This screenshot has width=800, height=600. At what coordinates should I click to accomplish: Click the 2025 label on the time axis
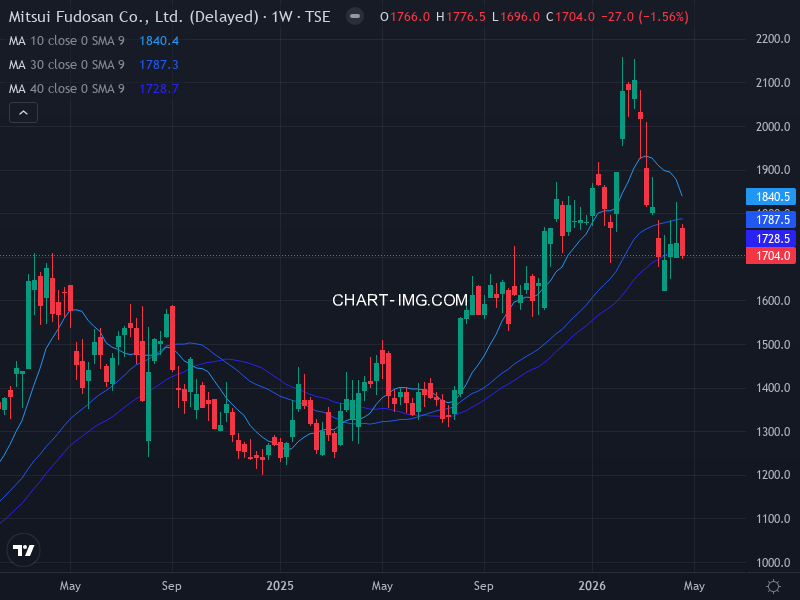click(x=280, y=586)
